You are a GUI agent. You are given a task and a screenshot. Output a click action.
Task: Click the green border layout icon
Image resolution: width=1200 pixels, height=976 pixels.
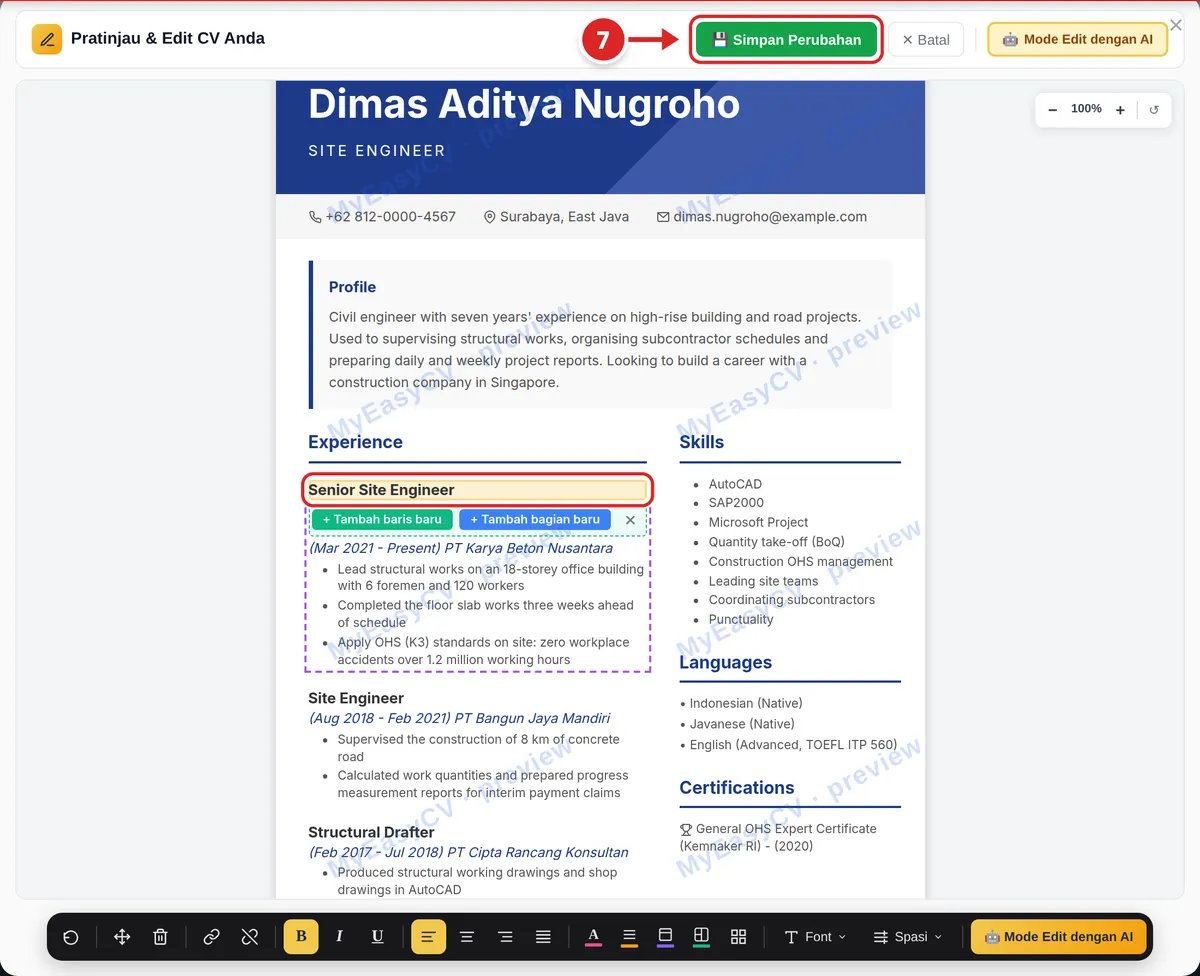coord(701,937)
